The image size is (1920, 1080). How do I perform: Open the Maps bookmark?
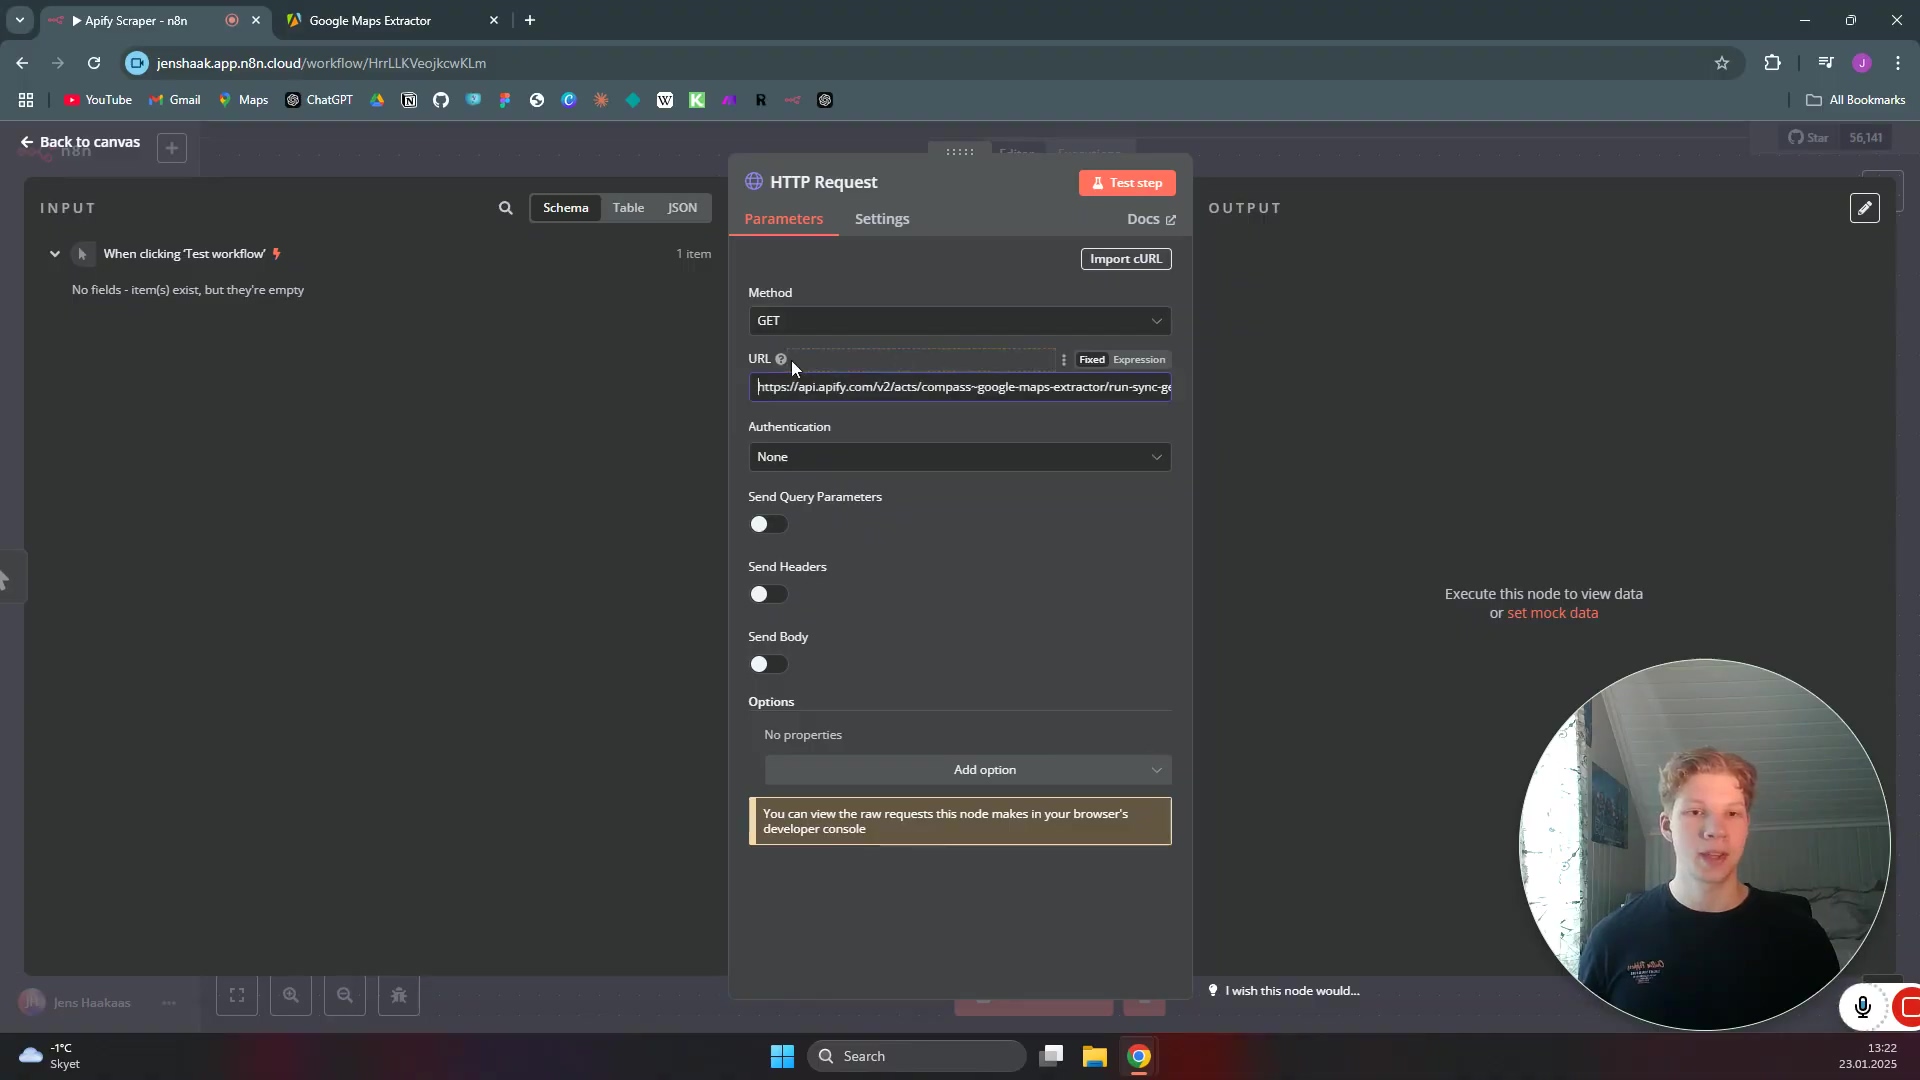(x=244, y=100)
